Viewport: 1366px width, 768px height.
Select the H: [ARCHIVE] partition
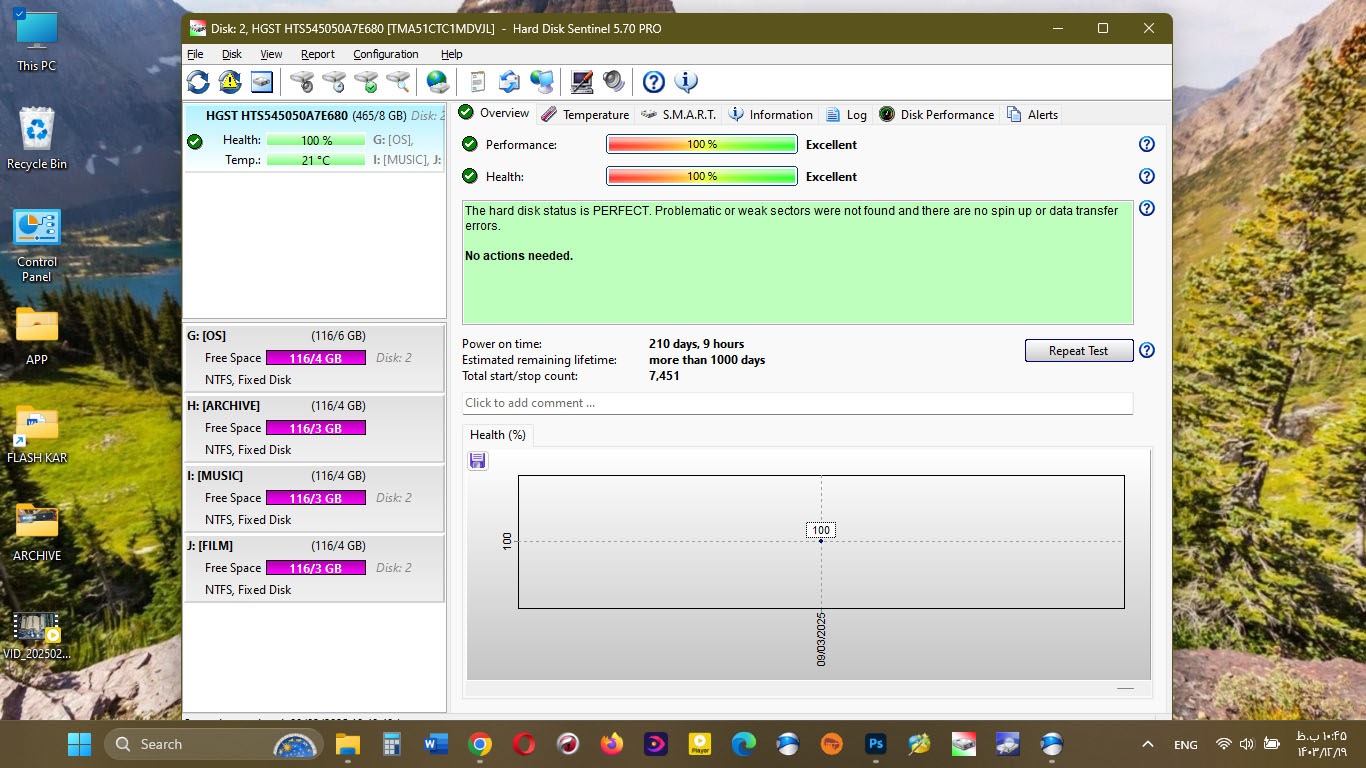point(314,427)
